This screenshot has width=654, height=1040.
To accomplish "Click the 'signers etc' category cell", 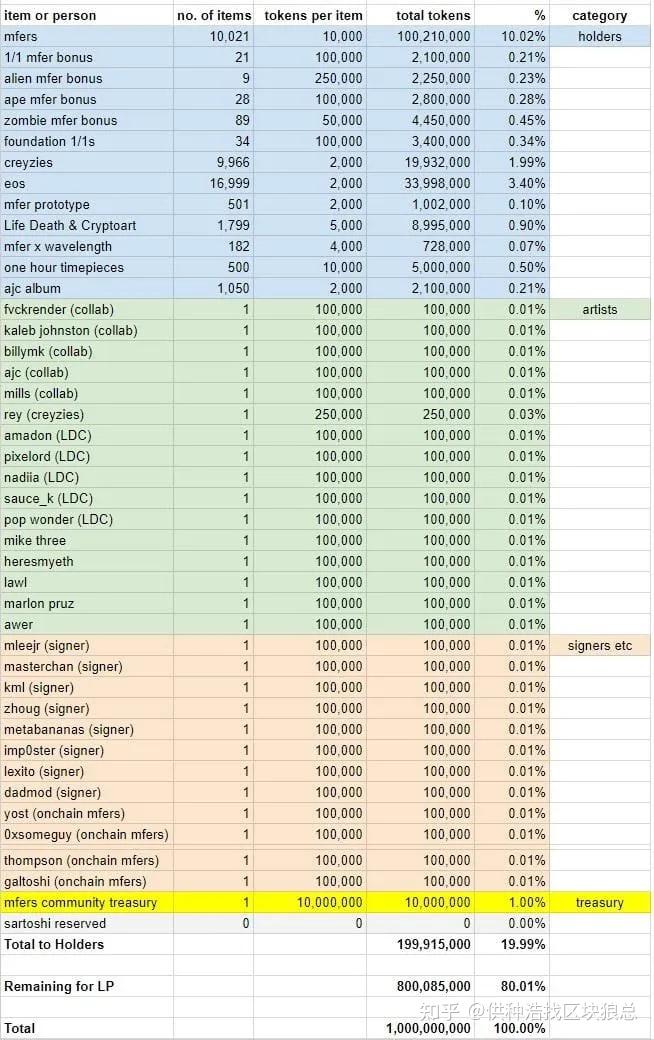I will point(599,645).
